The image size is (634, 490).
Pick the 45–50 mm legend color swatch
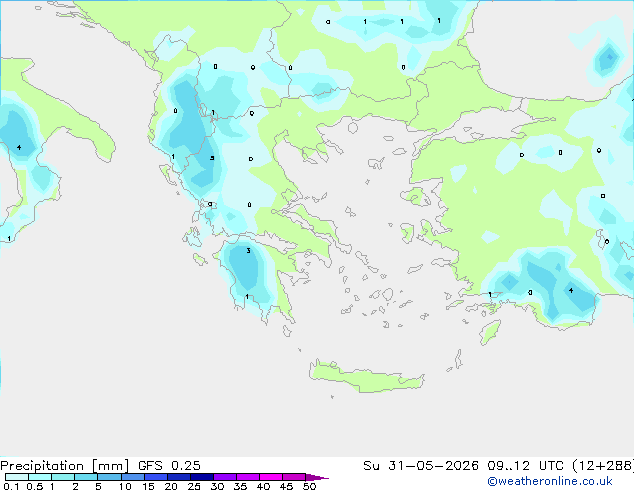pos(294,477)
